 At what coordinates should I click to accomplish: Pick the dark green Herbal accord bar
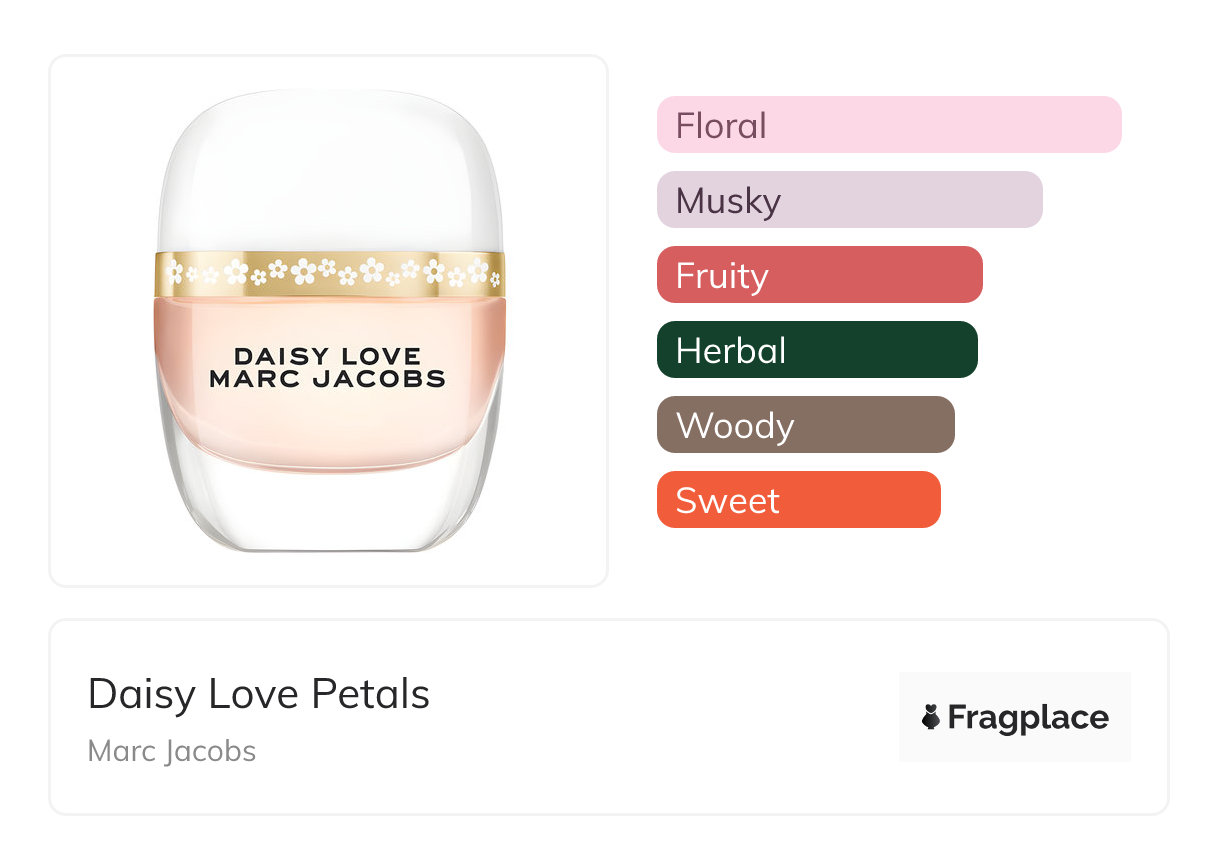816,350
